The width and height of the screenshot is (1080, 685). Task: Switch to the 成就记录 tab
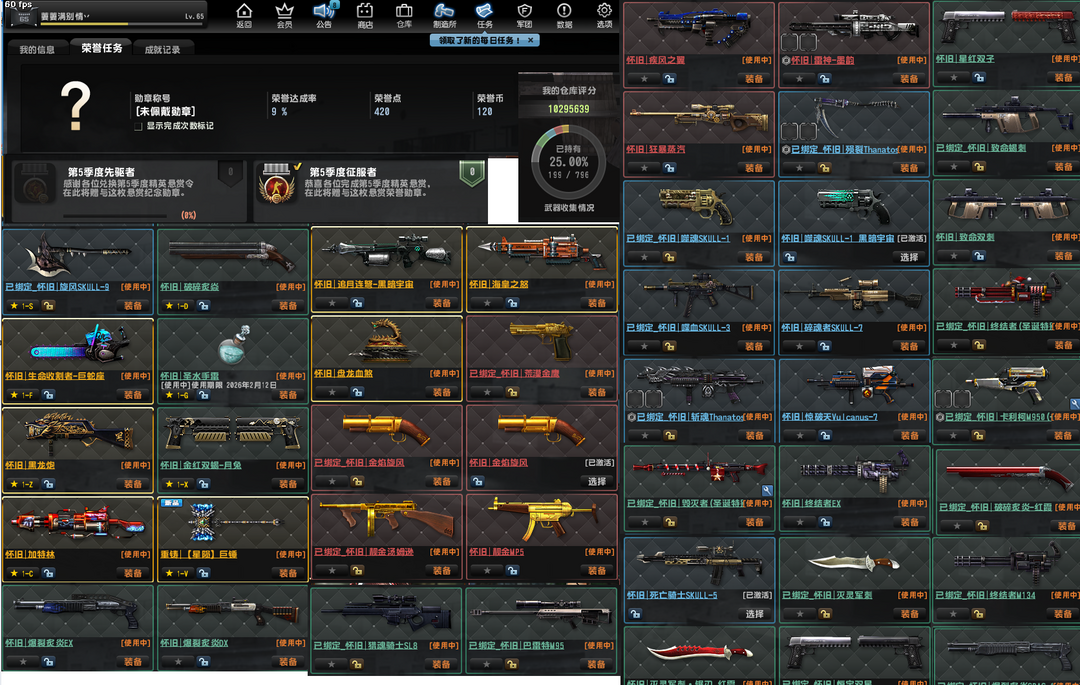coord(162,49)
